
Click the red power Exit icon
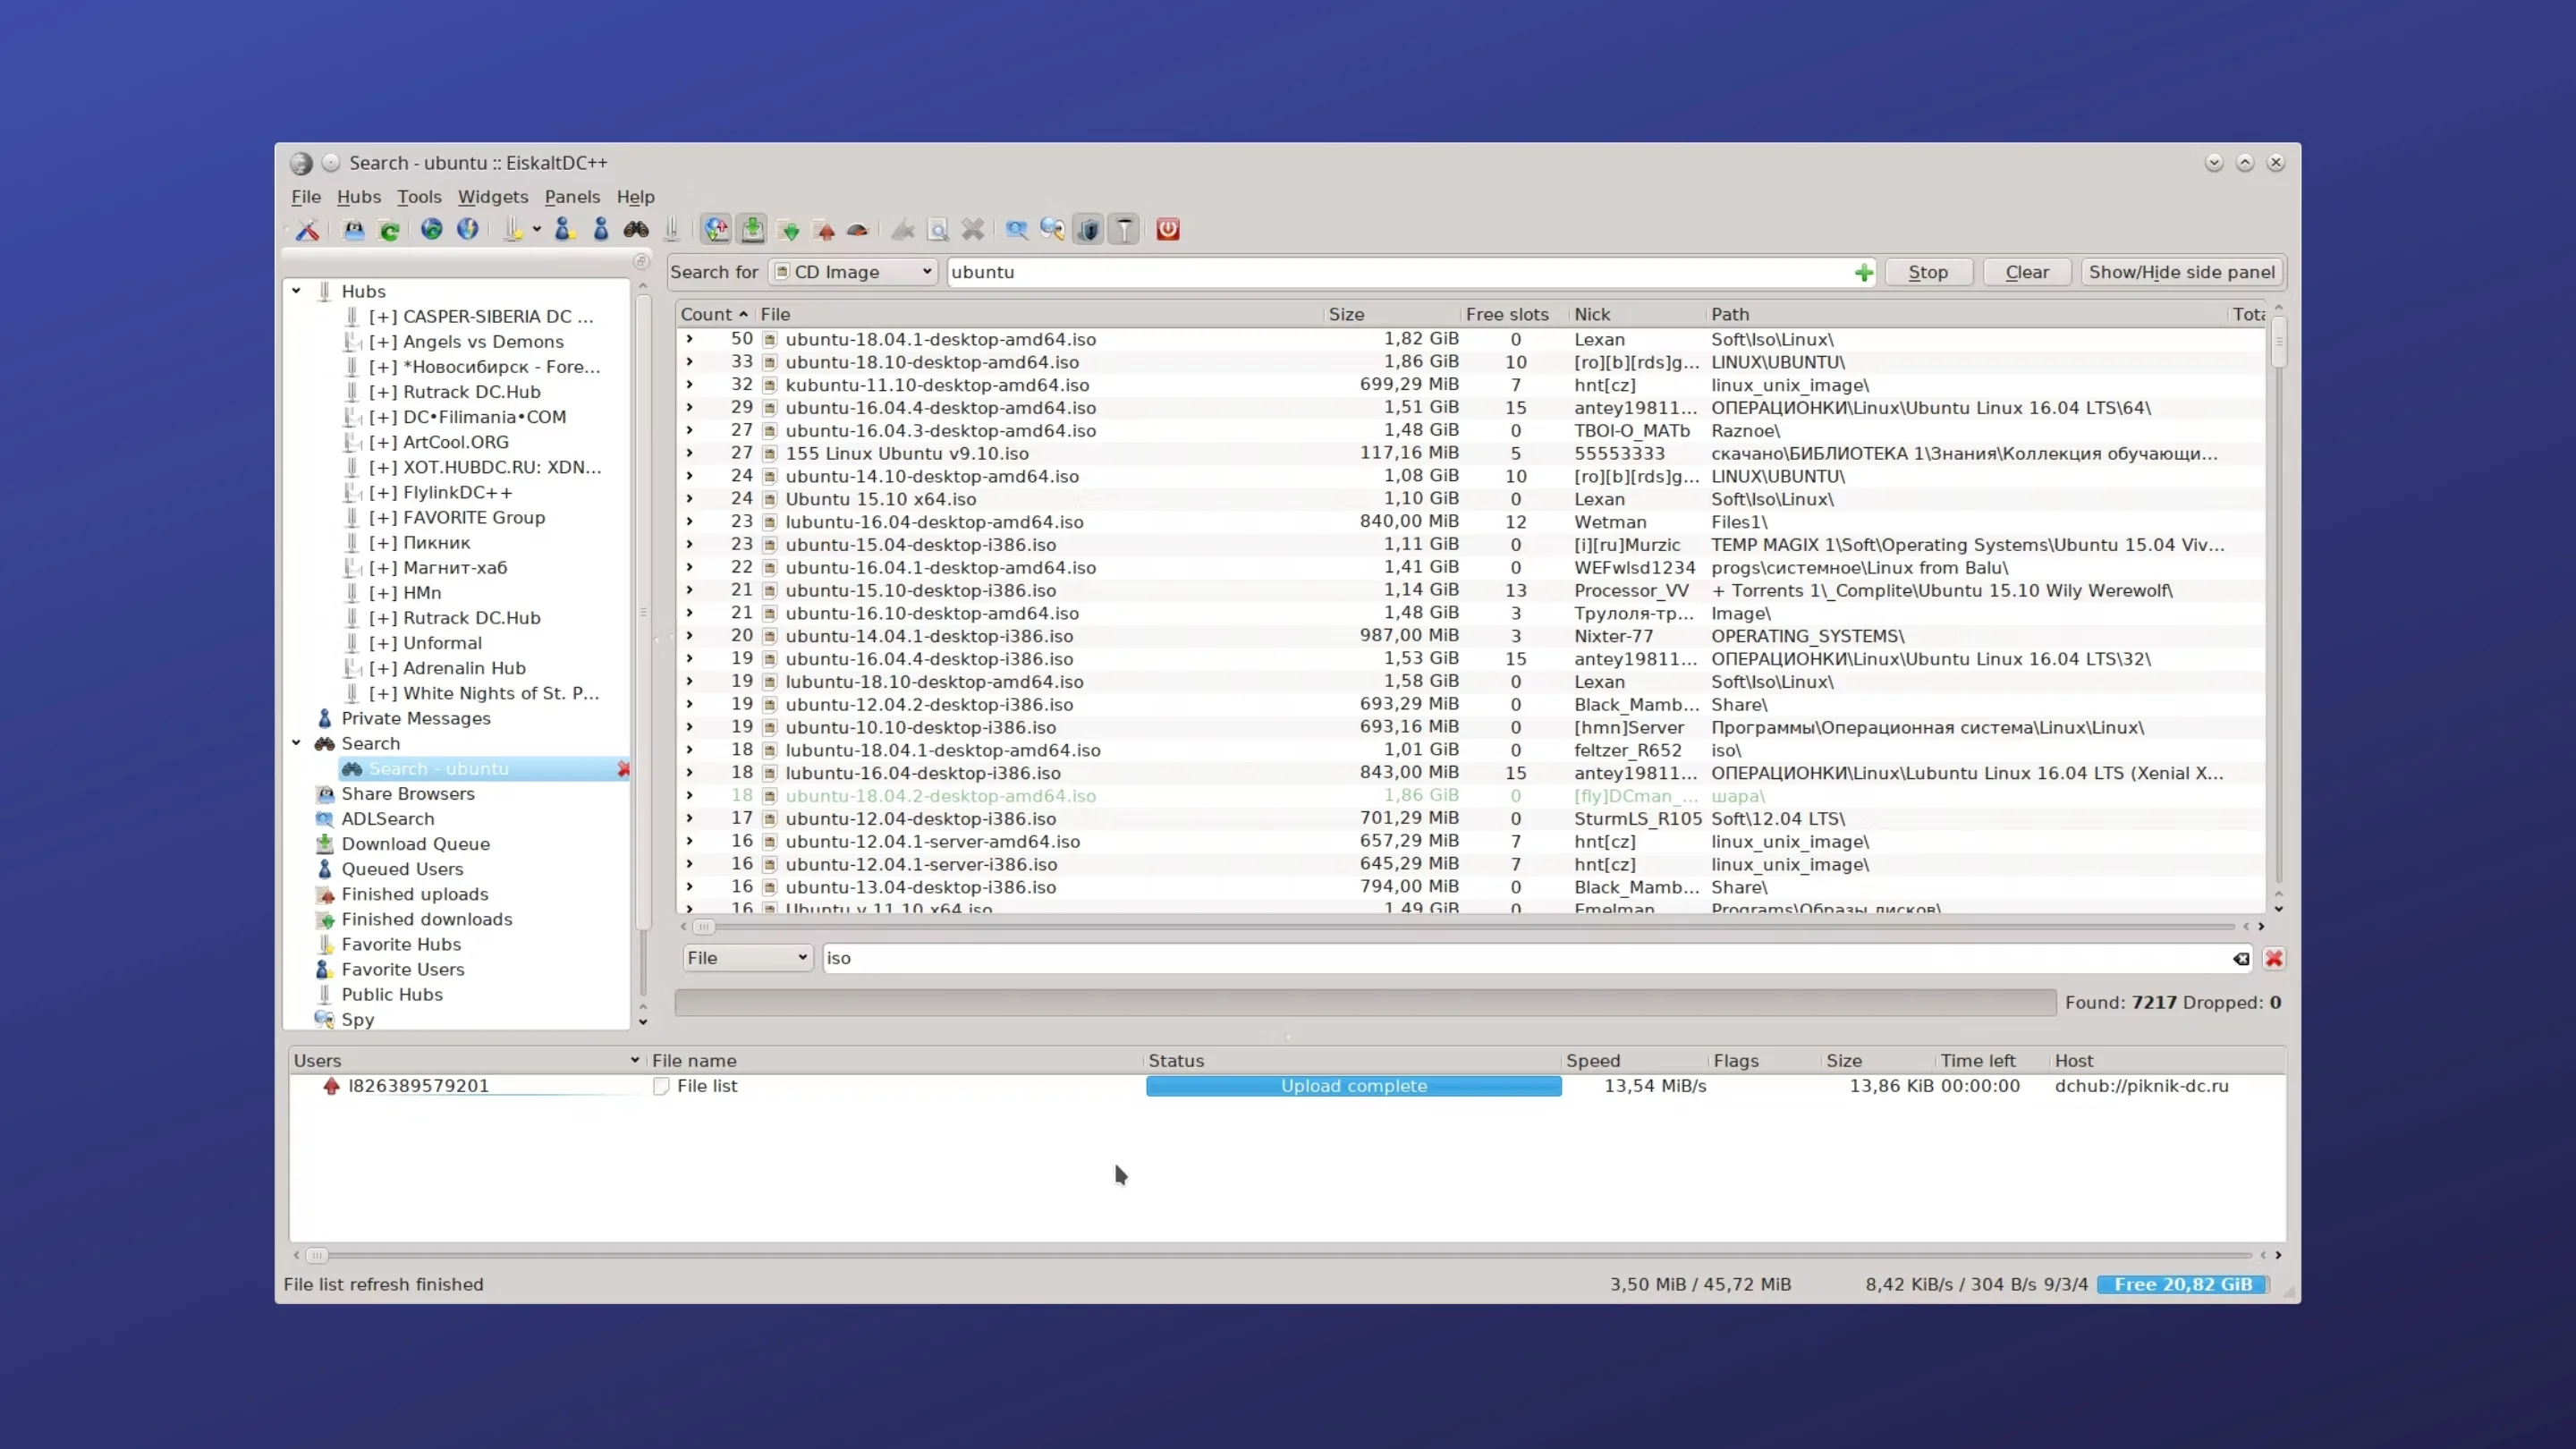click(x=1168, y=230)
